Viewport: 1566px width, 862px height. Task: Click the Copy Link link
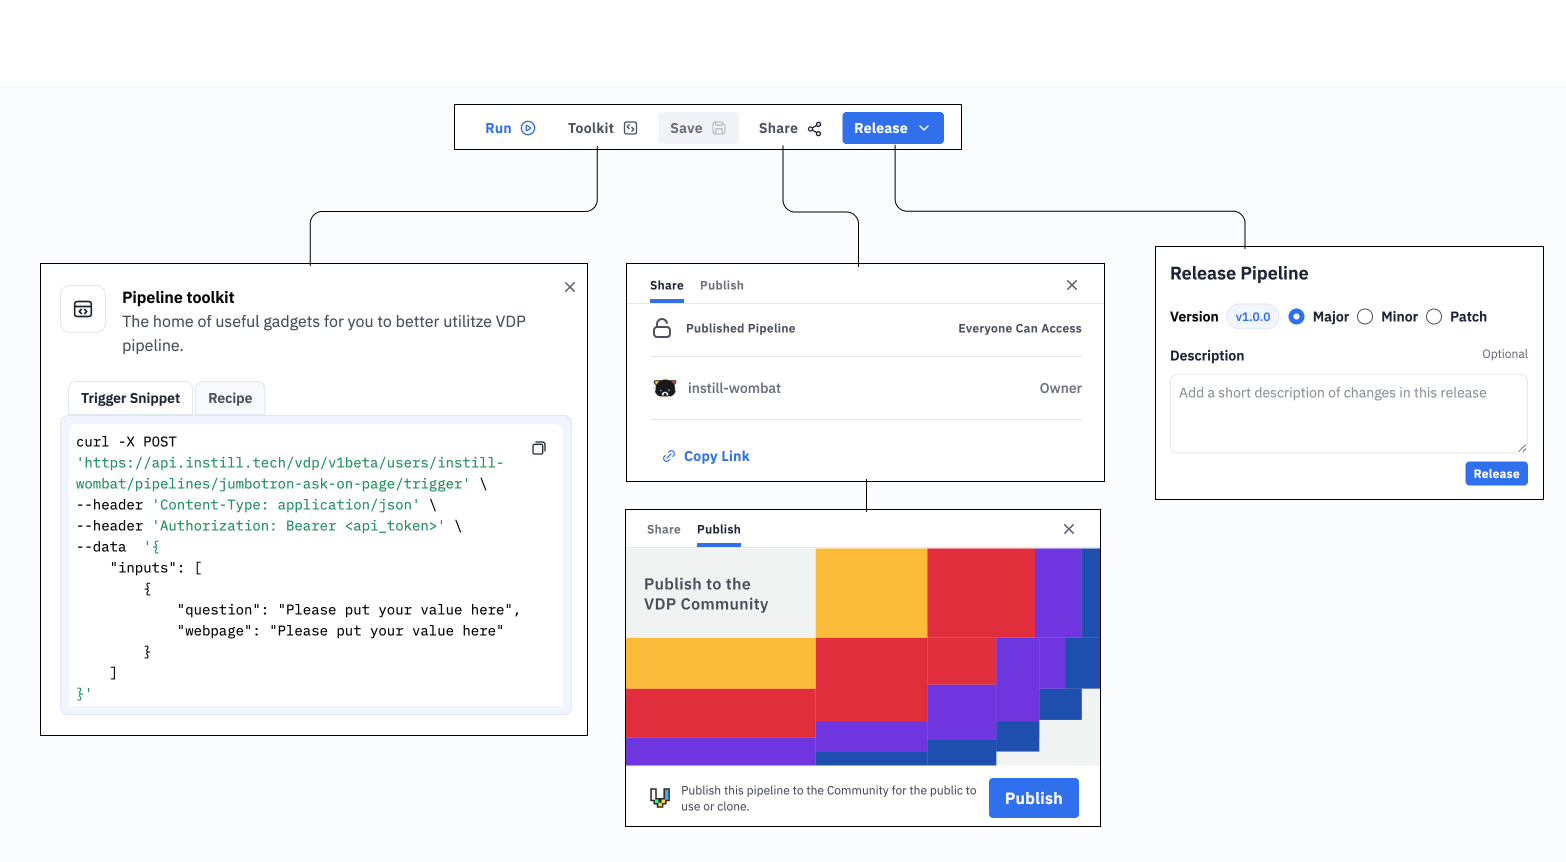pos(715,456)
